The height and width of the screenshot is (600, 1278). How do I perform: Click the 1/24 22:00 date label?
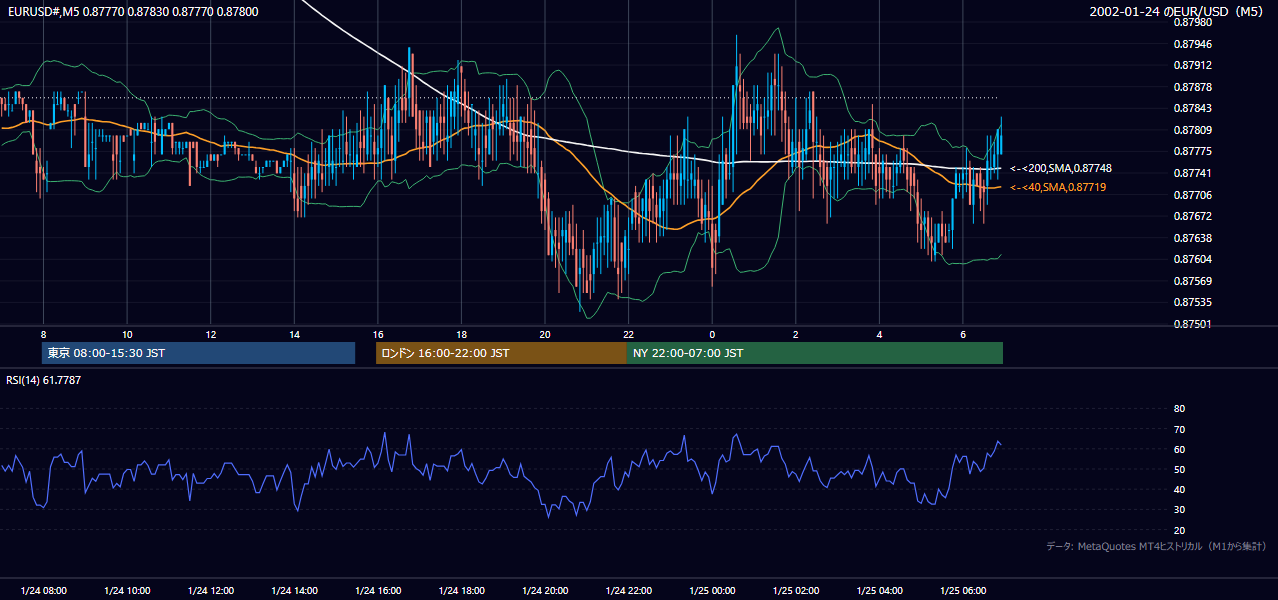point(628,591)
